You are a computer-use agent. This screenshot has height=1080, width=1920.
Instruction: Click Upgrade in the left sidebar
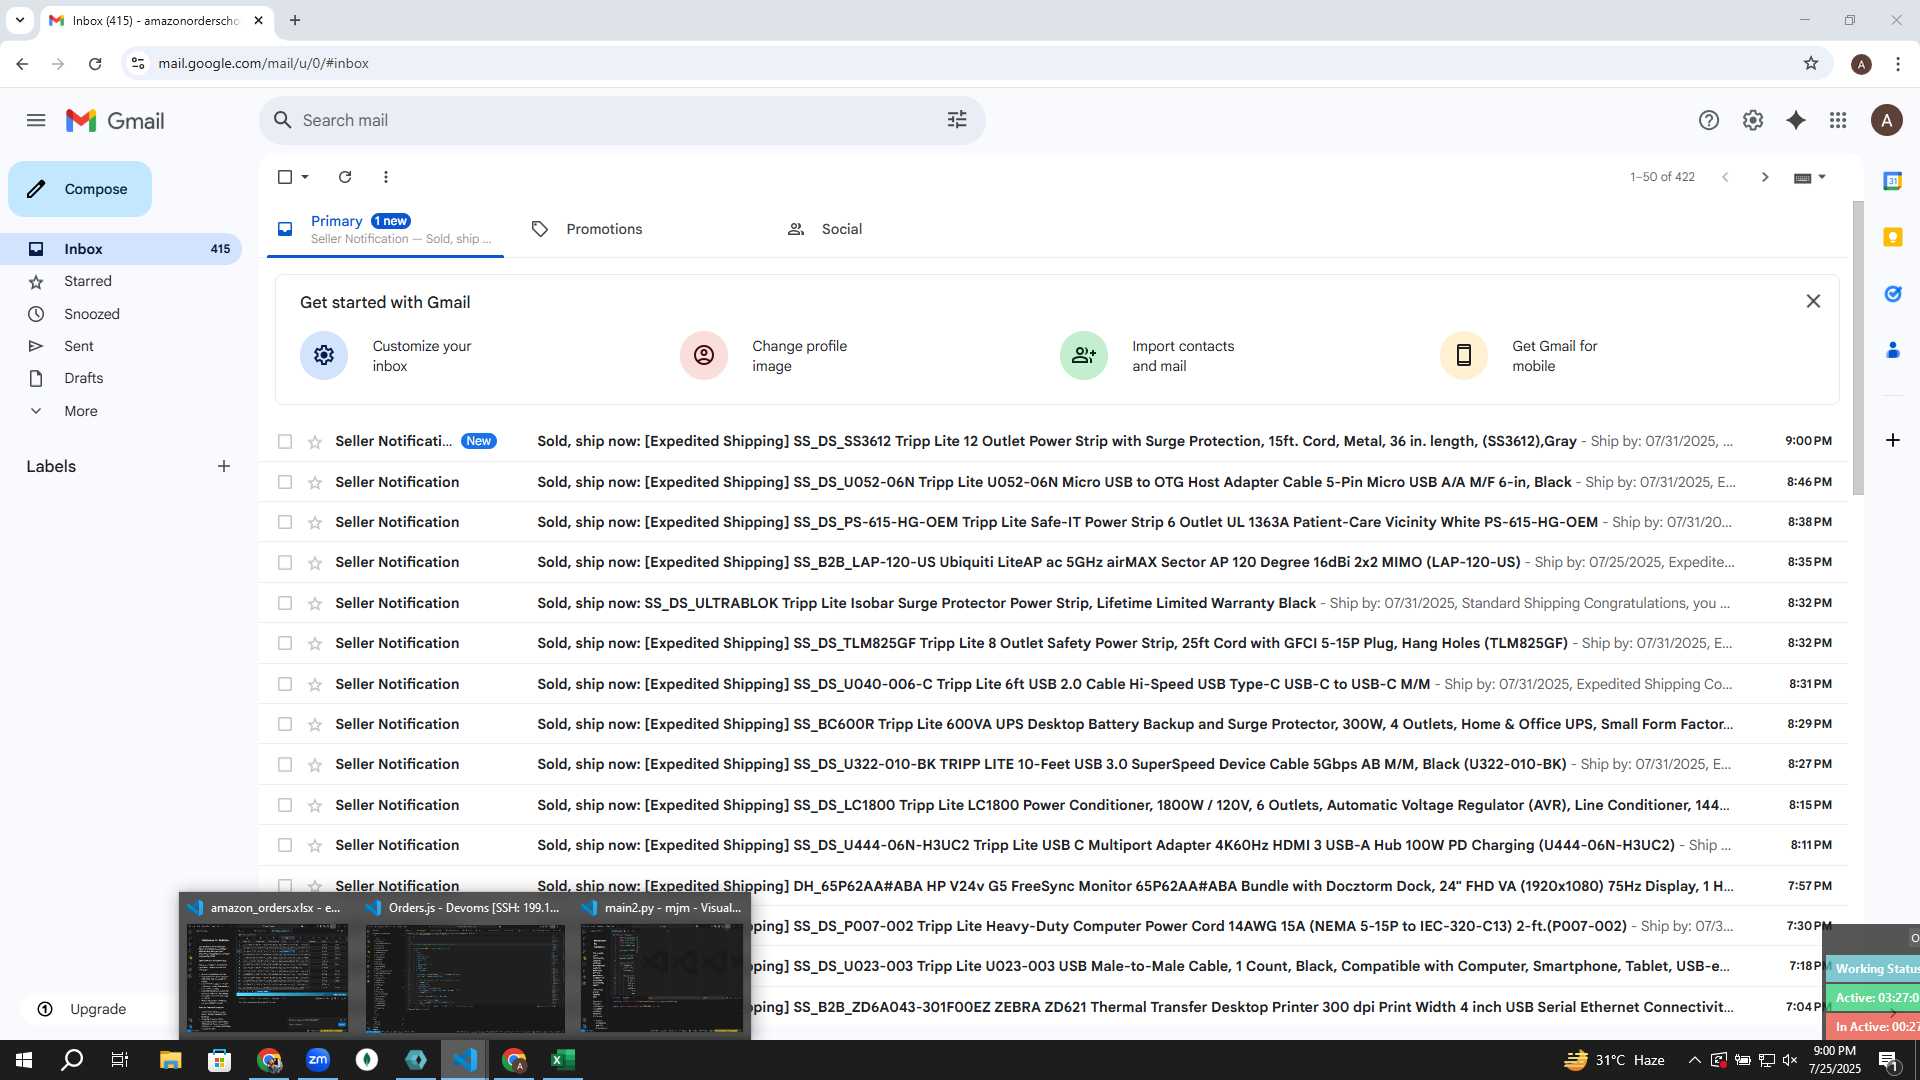pos(82,1009)
